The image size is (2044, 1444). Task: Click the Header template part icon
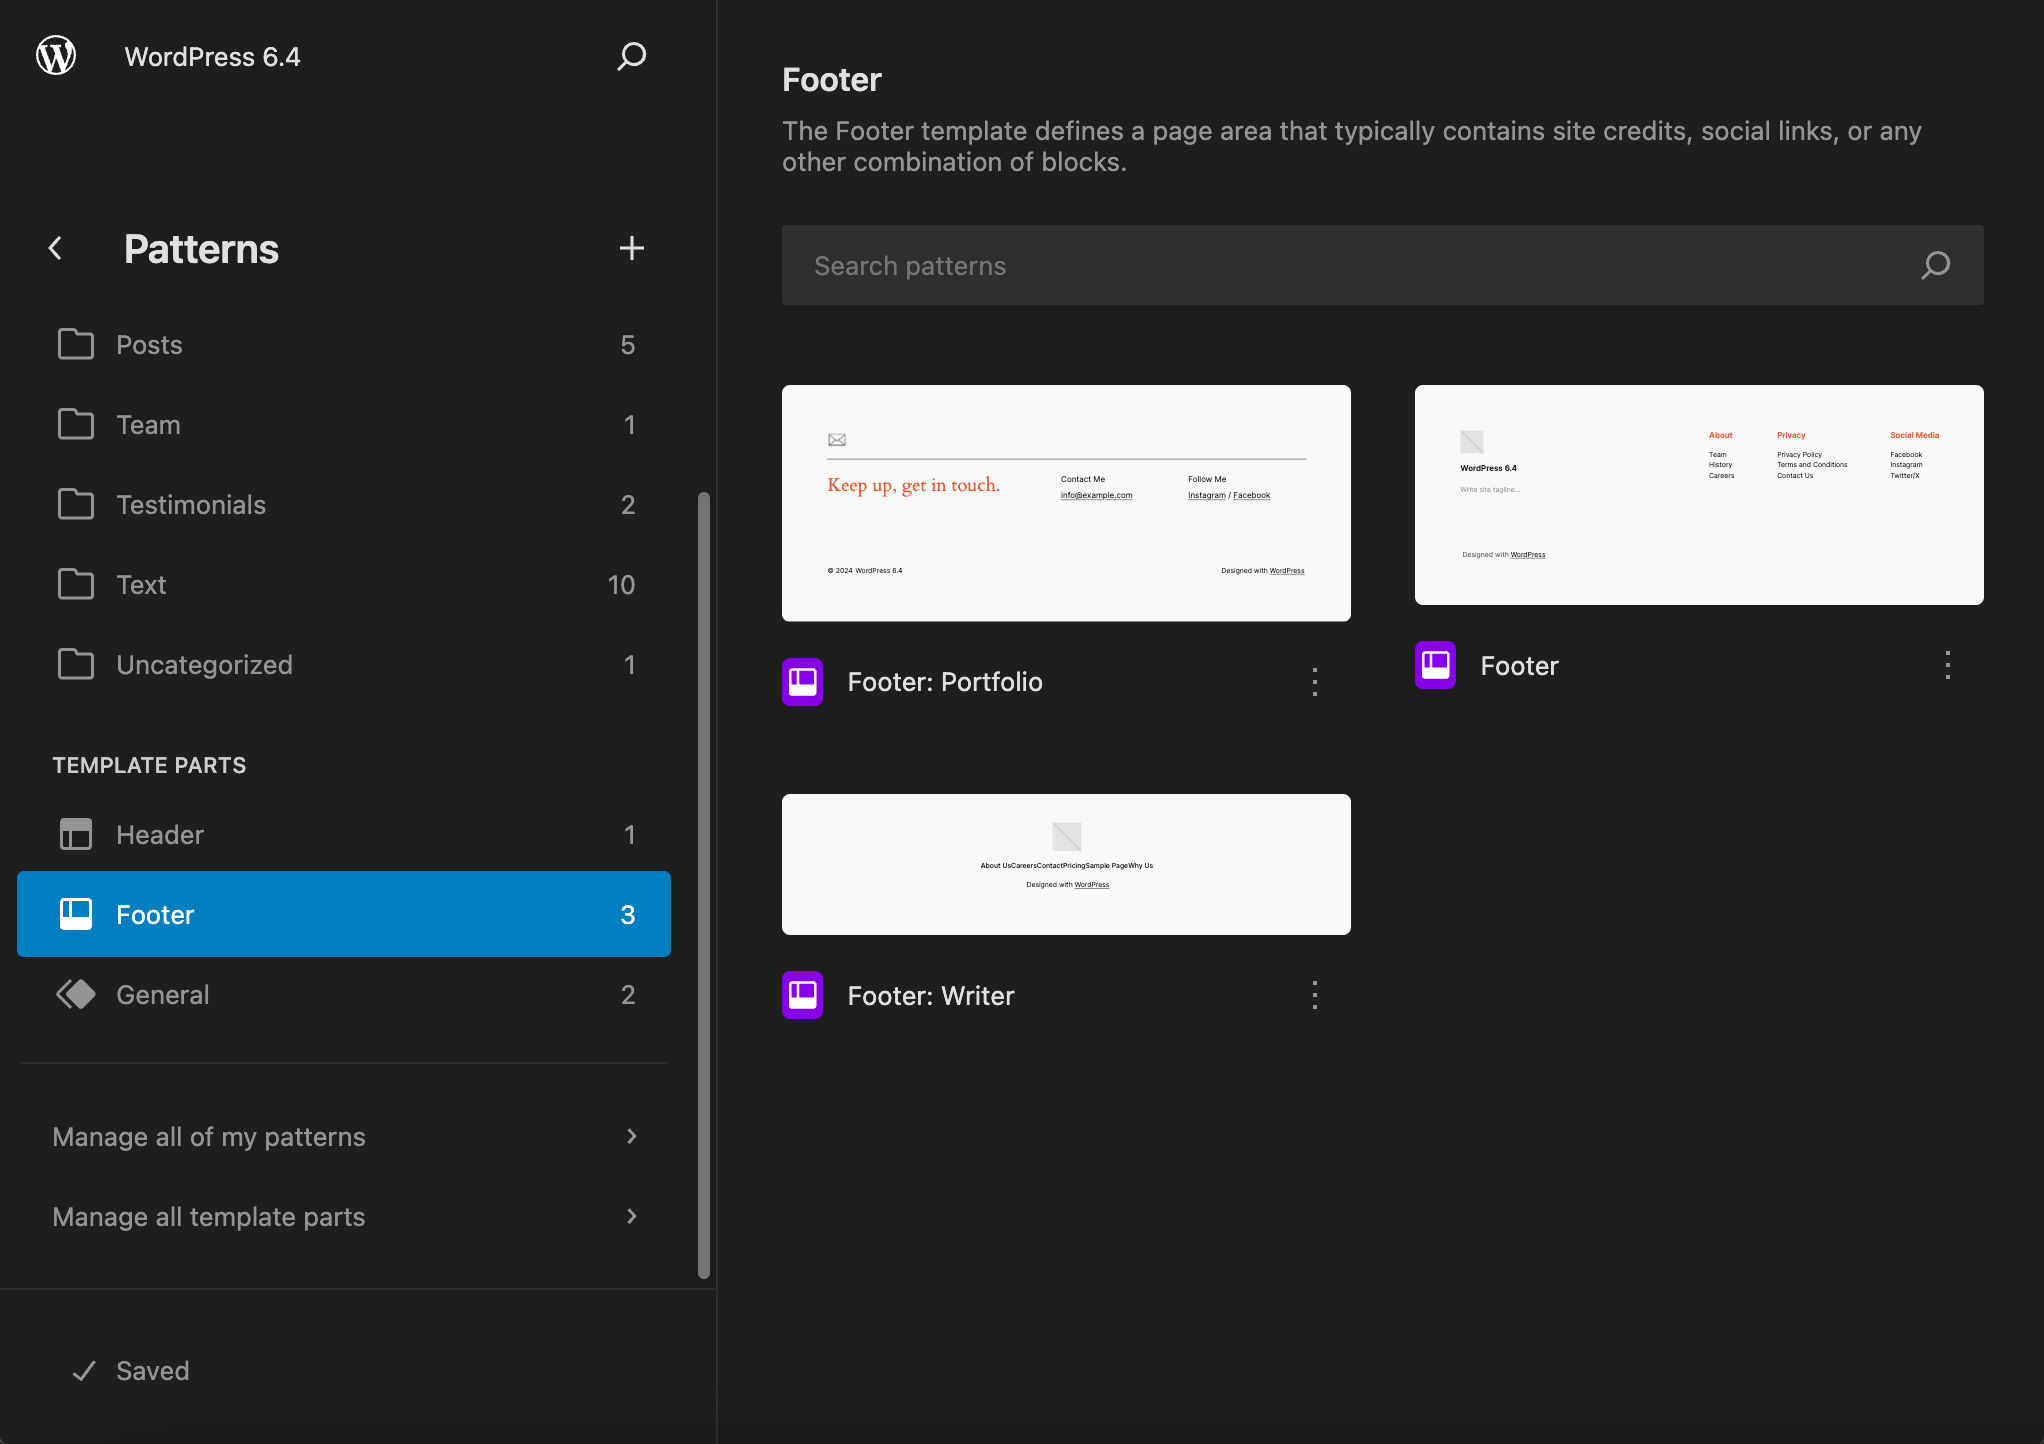75,835
